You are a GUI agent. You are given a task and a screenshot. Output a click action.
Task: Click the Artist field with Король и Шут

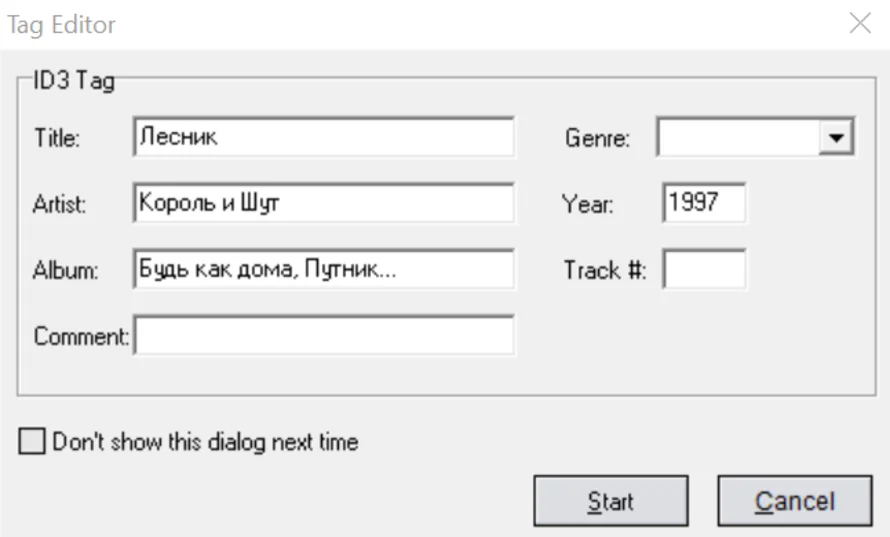click(322, 203)
